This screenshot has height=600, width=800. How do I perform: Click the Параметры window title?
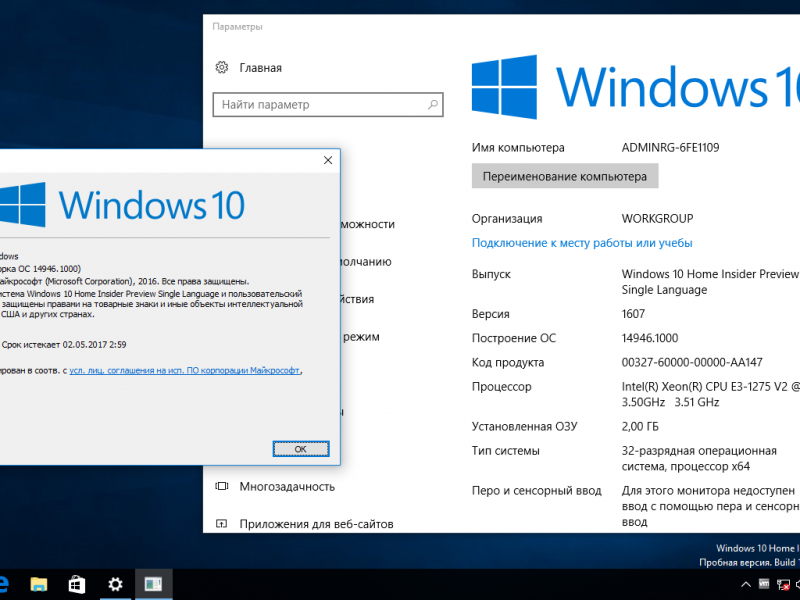(x=238, y=27)
